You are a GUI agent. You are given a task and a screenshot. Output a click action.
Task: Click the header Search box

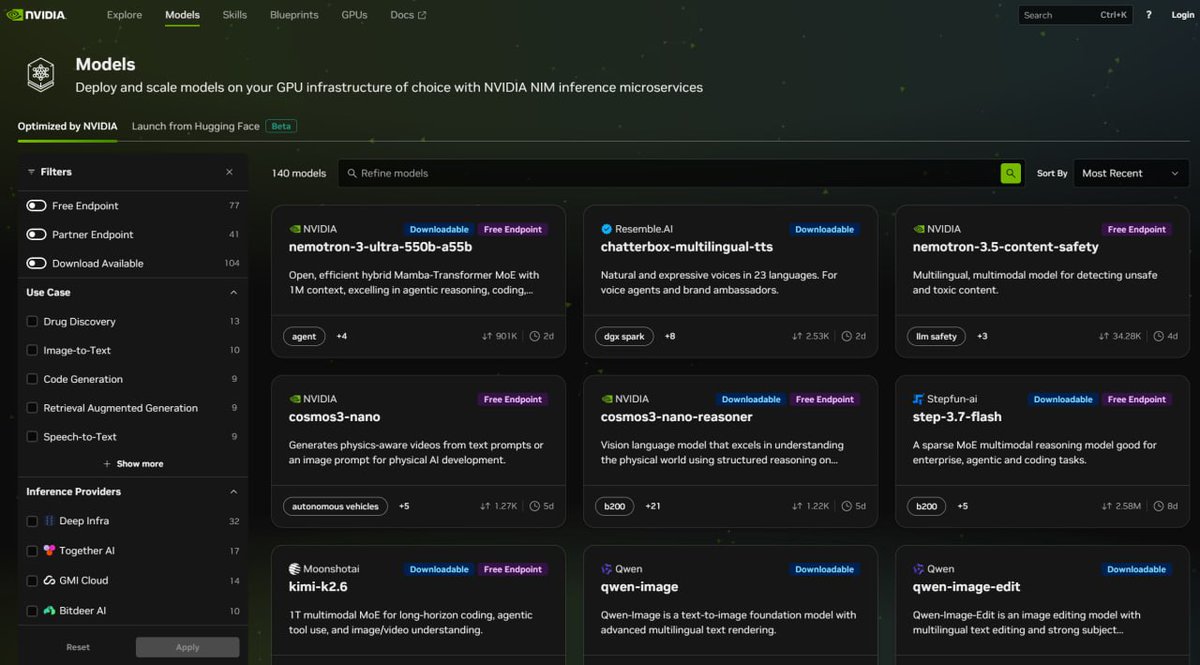[1075, 15]
